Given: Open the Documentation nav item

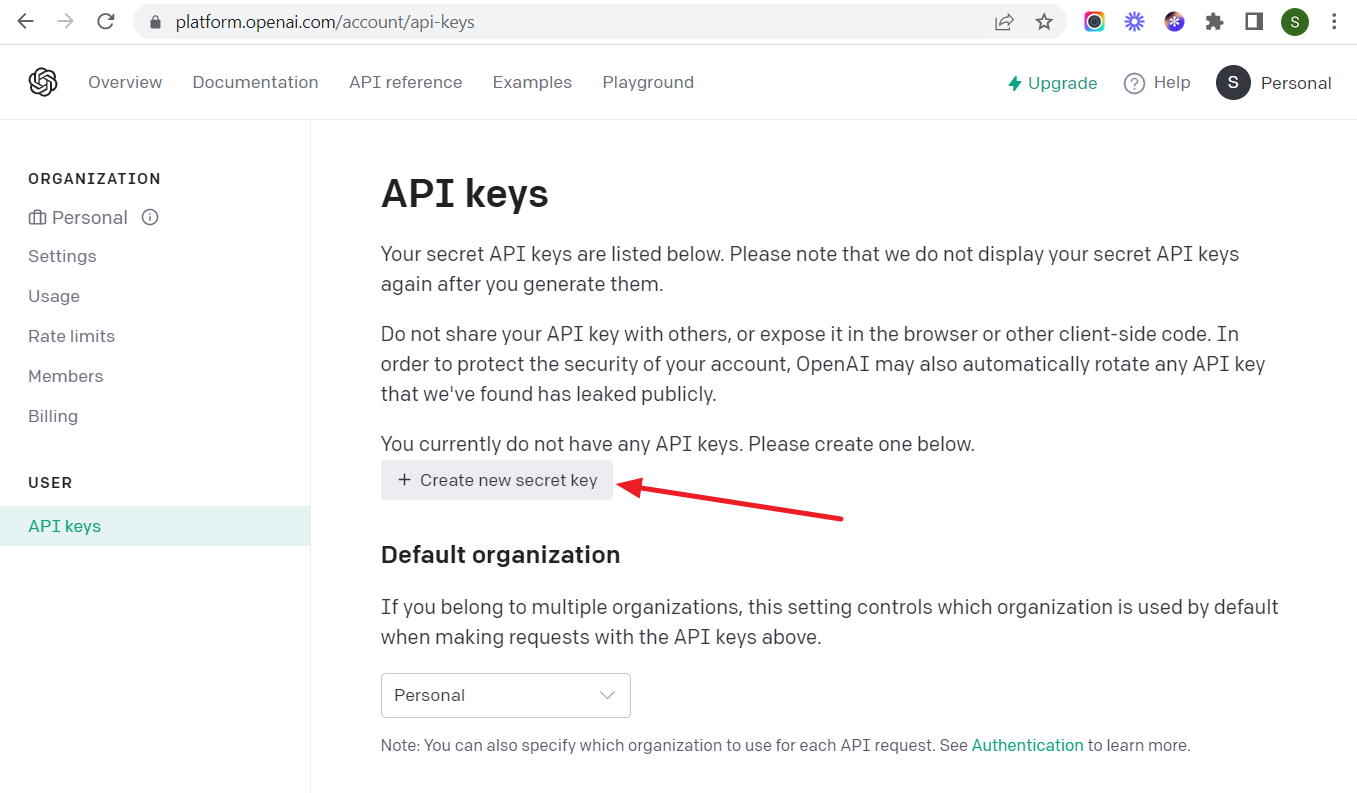Looking at the screenshot, I should (x=255, y=83).
